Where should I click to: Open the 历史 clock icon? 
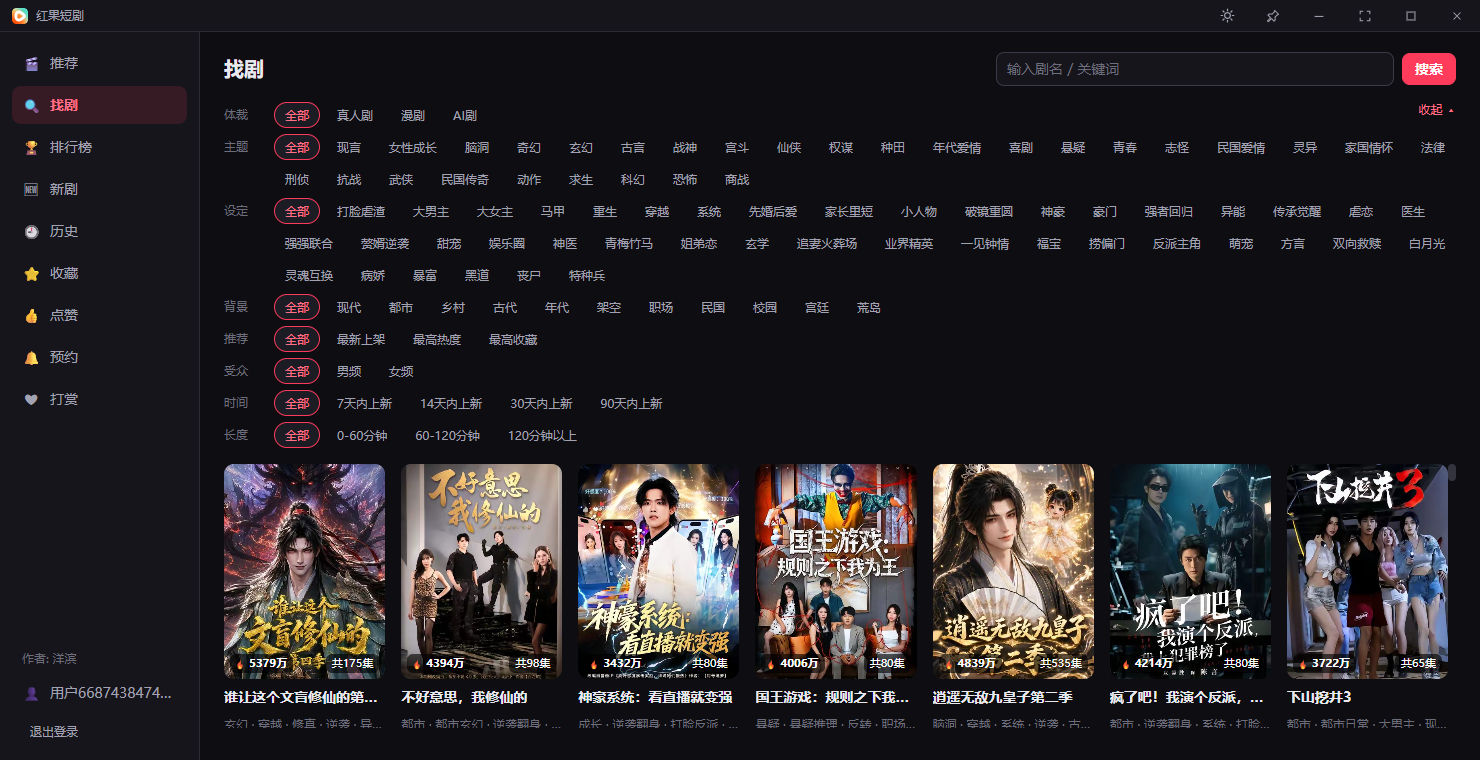coord(32,231)
